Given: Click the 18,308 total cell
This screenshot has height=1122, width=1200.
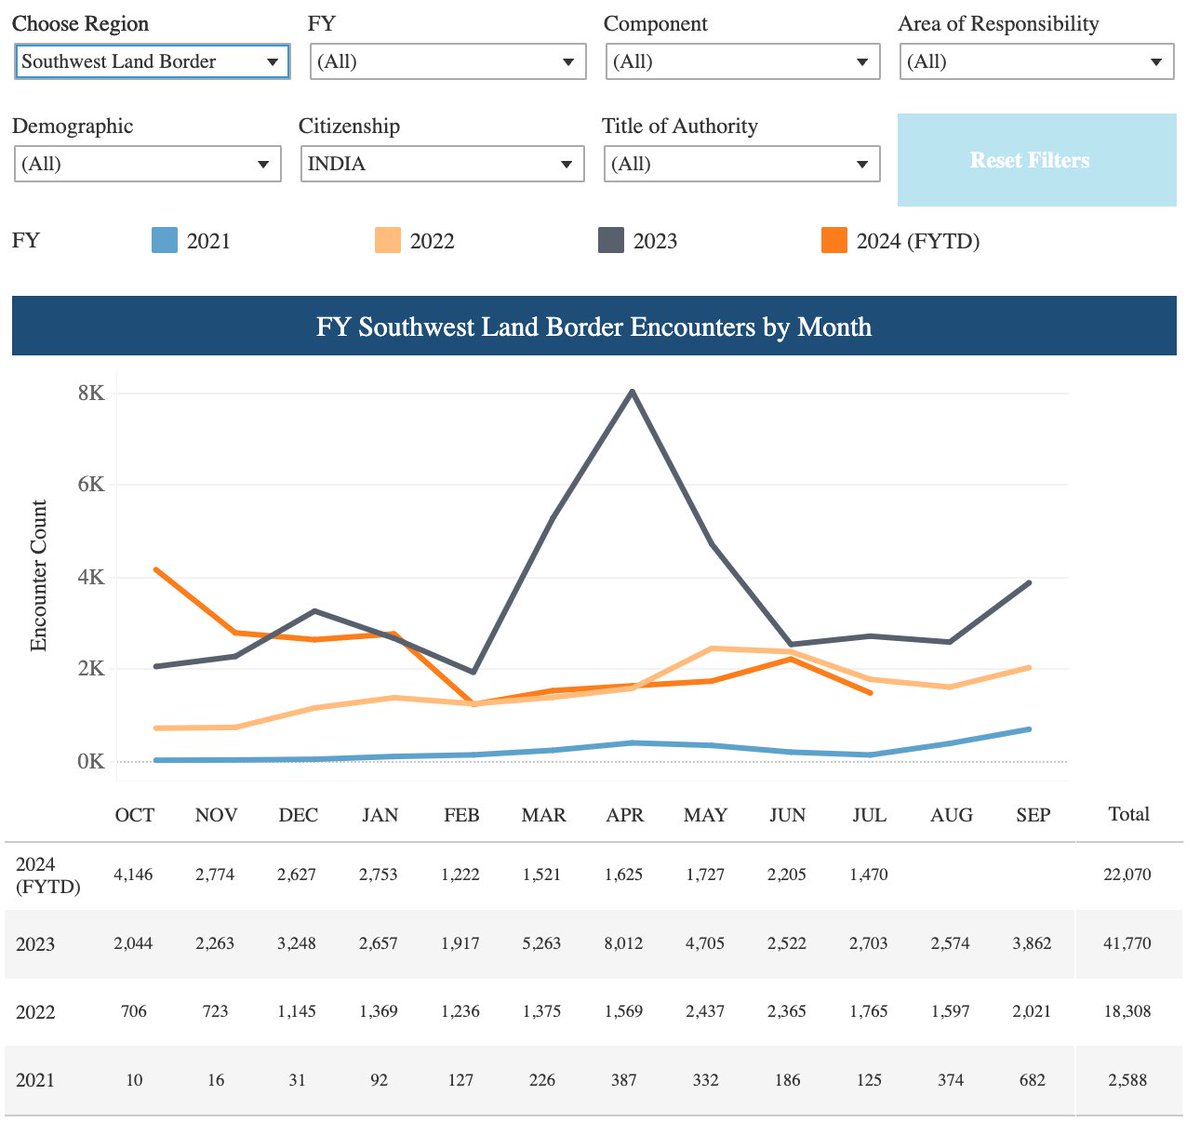Looking at the screenshot, I should pyautogui.click(x=1127, y=1011).
